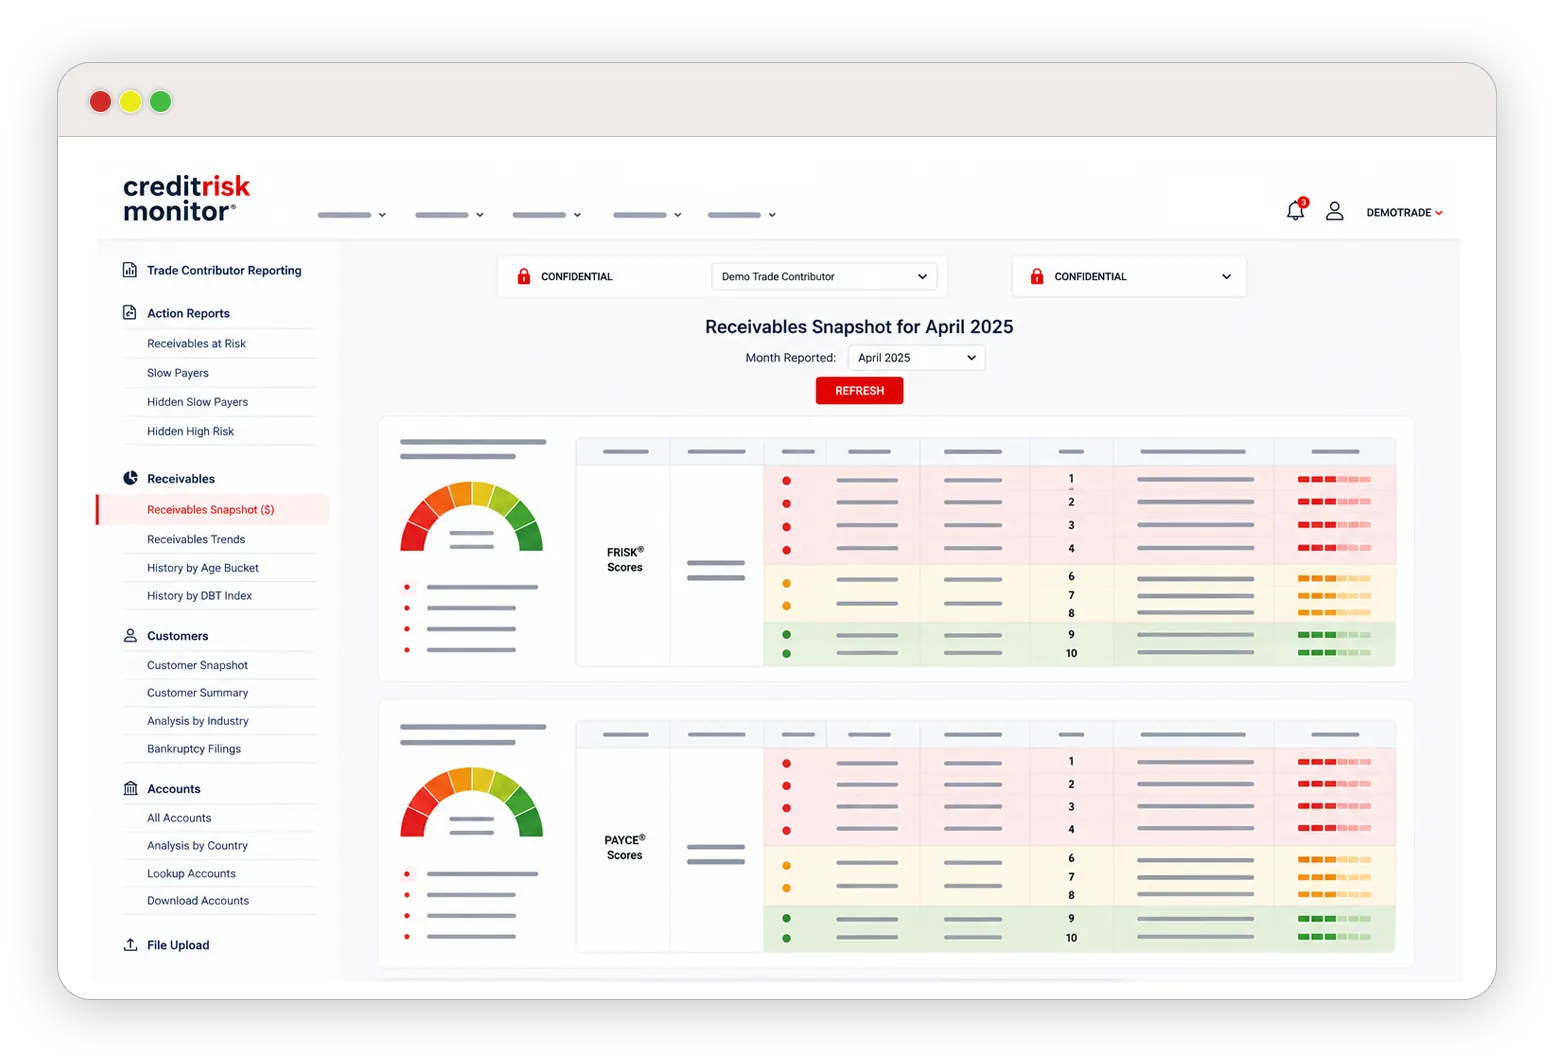The width and height of the screenshot is (1559, 1057).
Task: Open History by Age Bucket
Action: click(x=203, y=568)
